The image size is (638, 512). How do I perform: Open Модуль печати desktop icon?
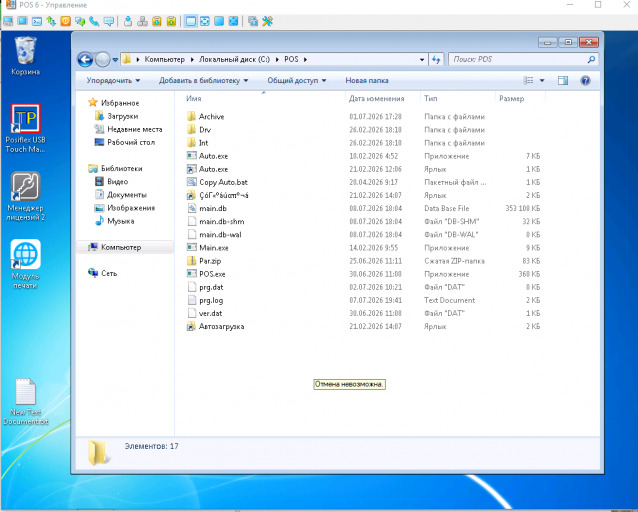[x=25, y=265]
